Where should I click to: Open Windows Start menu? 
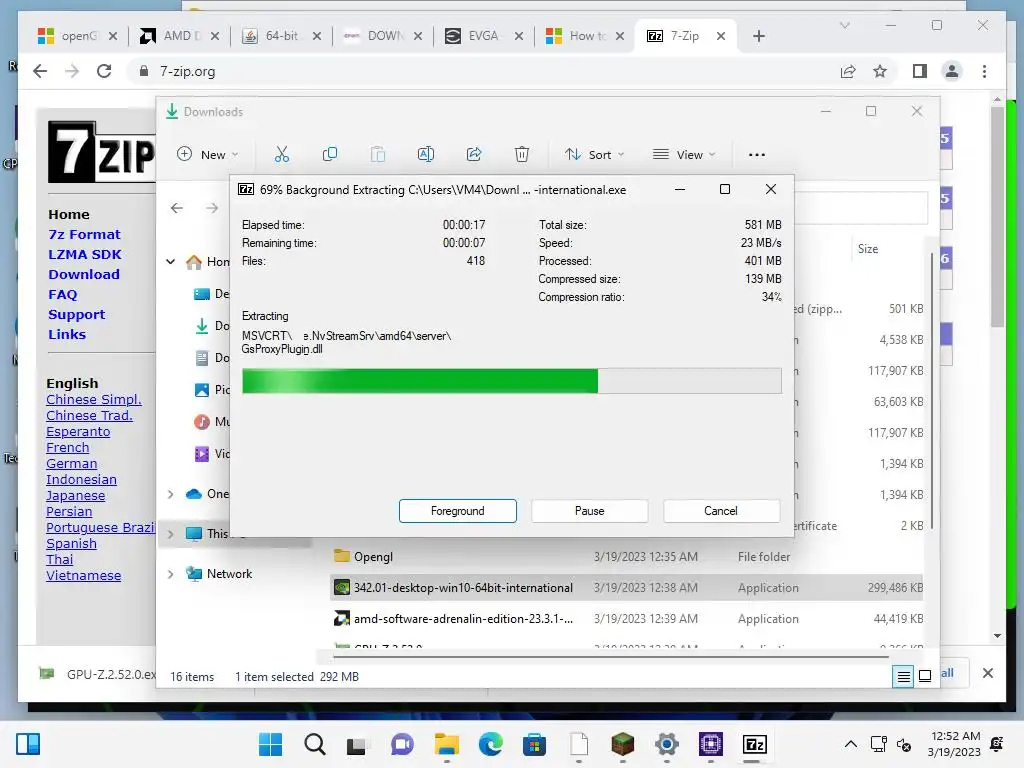(270, 744)
